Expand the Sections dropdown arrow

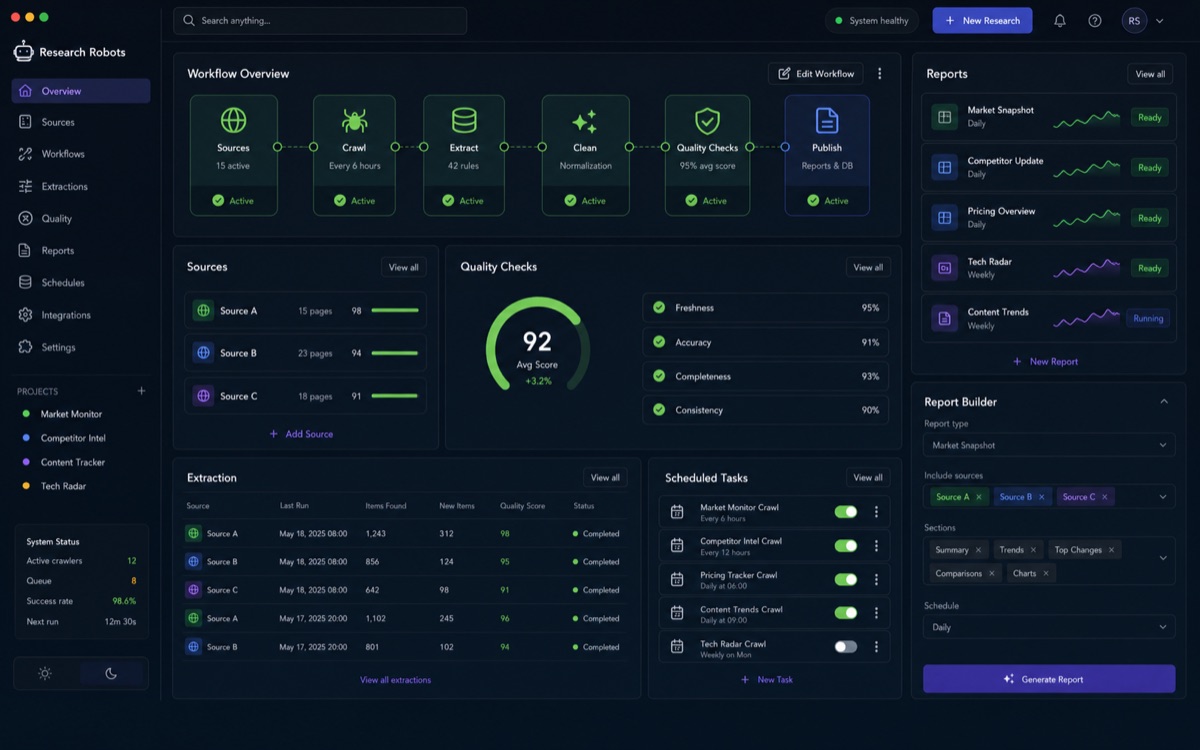pyautogui.click(x=1162, y=558)
